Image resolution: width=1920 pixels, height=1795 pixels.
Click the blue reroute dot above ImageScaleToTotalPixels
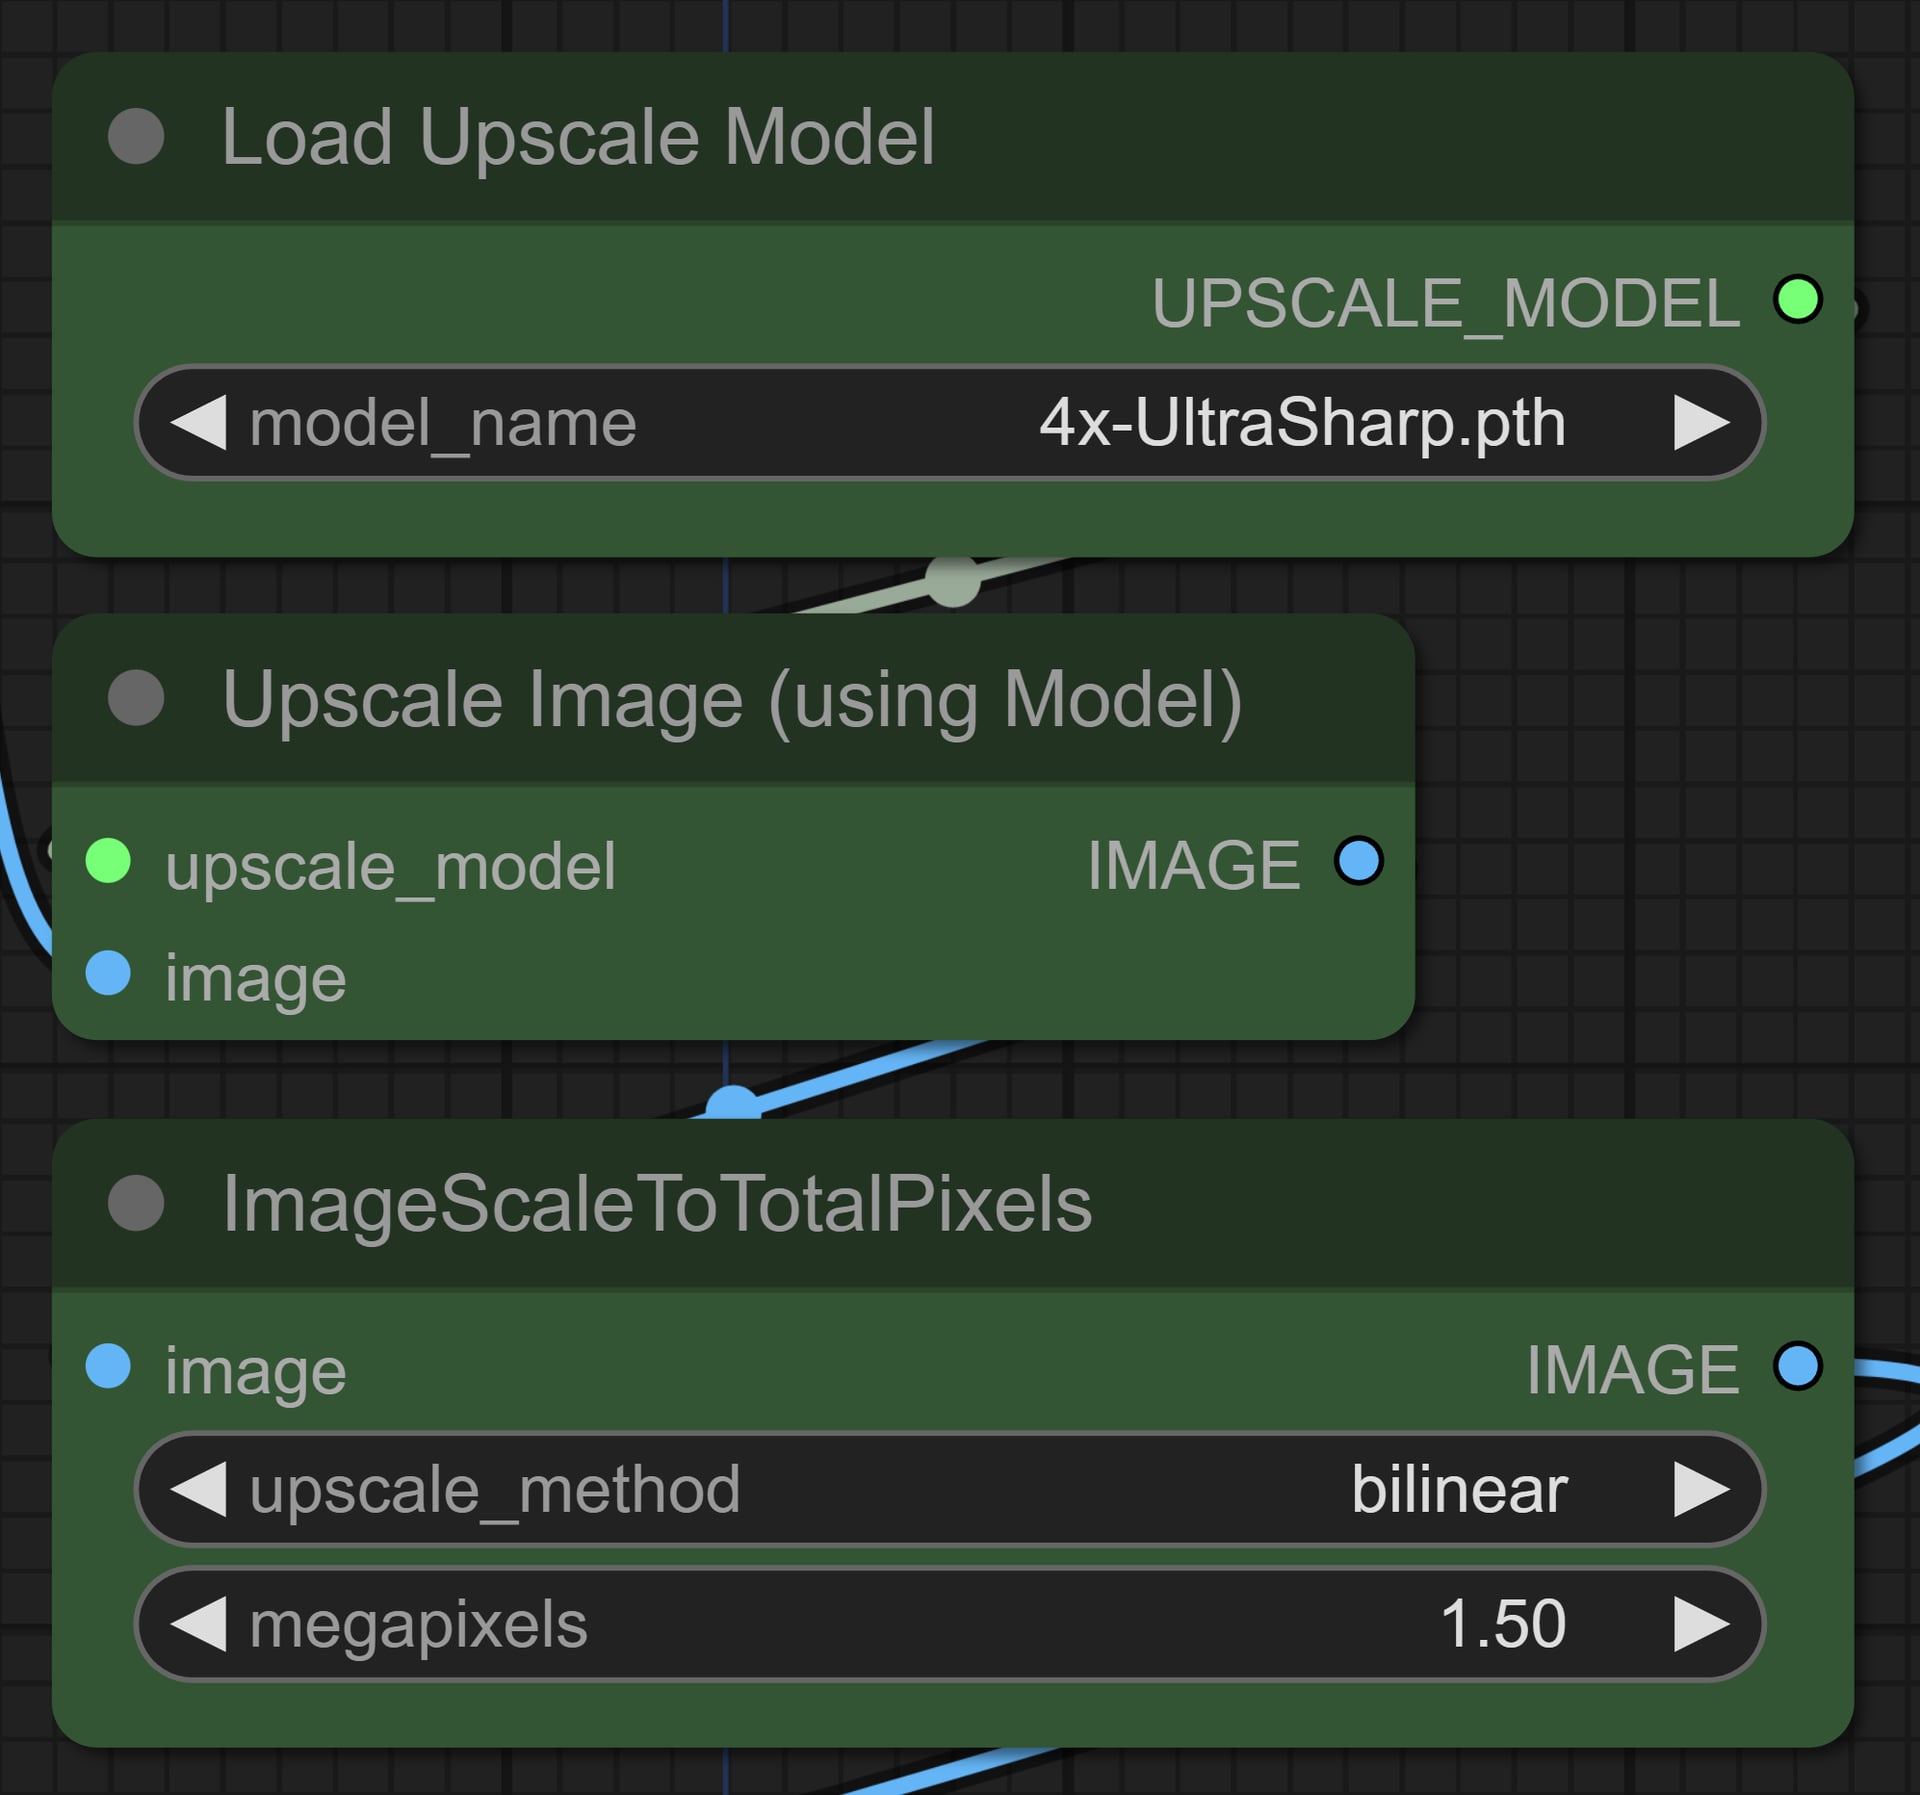coord(734,1102)
